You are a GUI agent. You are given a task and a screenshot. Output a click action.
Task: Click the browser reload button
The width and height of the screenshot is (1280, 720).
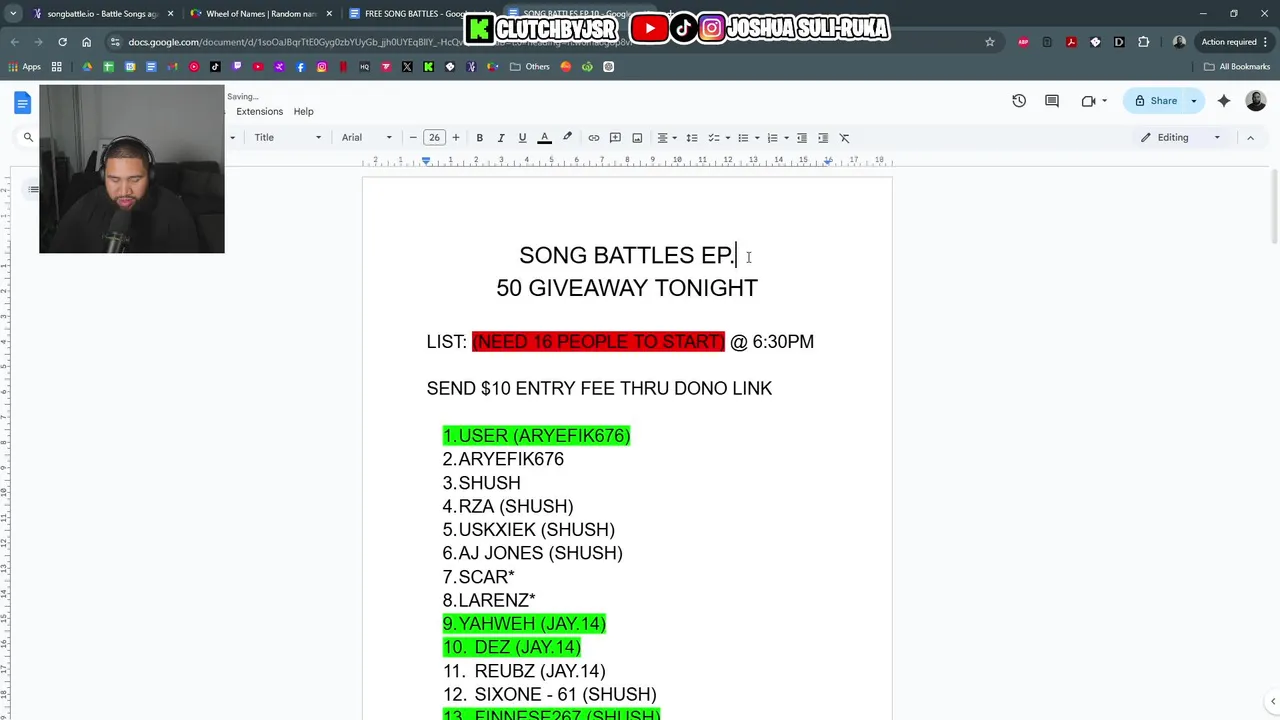coord(62,42)
